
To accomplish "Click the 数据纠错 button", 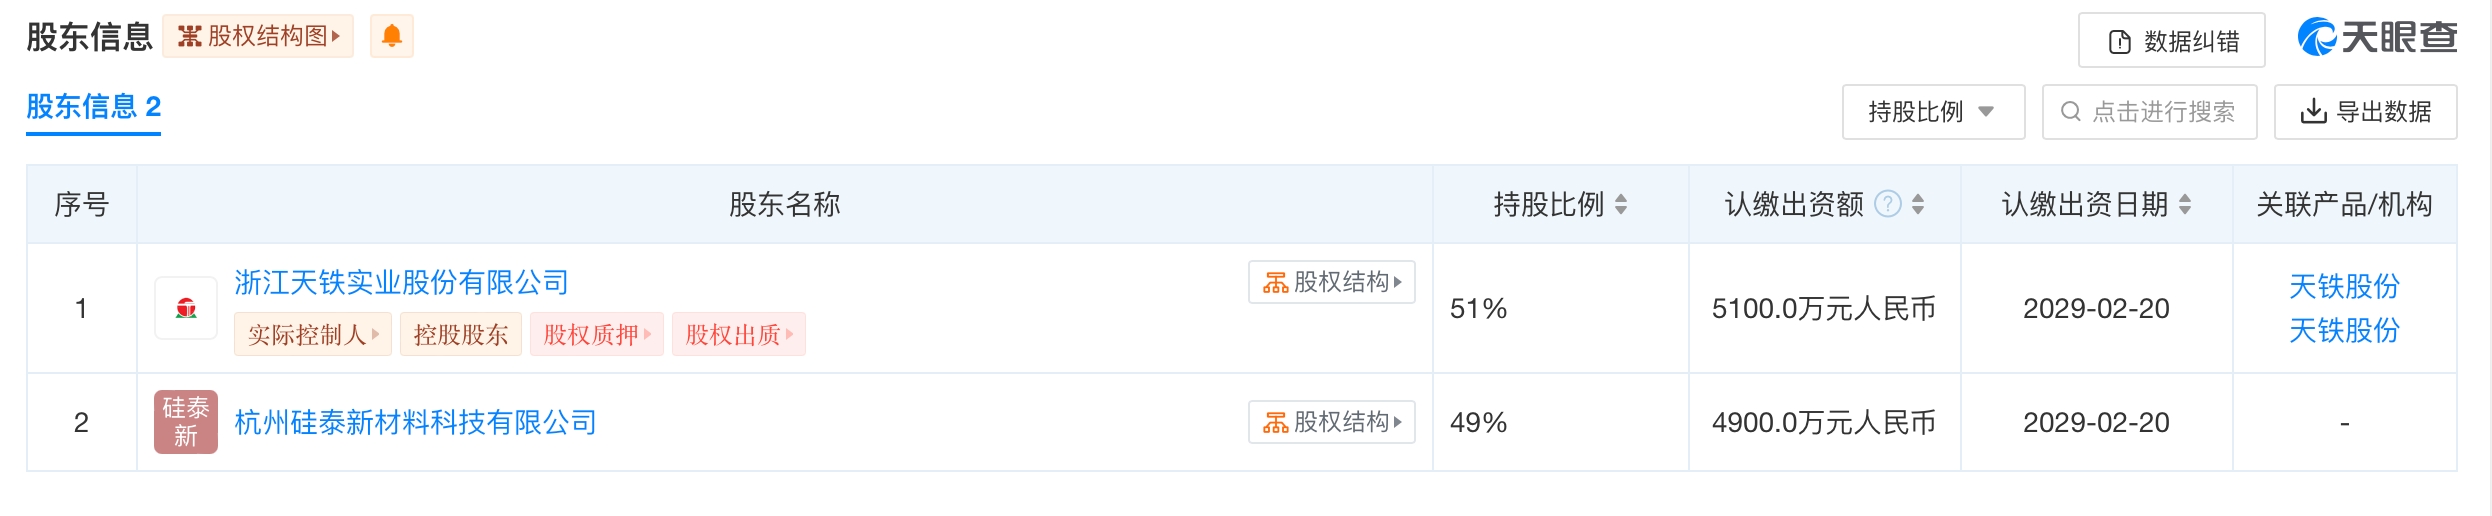I will coord(2171,41).
